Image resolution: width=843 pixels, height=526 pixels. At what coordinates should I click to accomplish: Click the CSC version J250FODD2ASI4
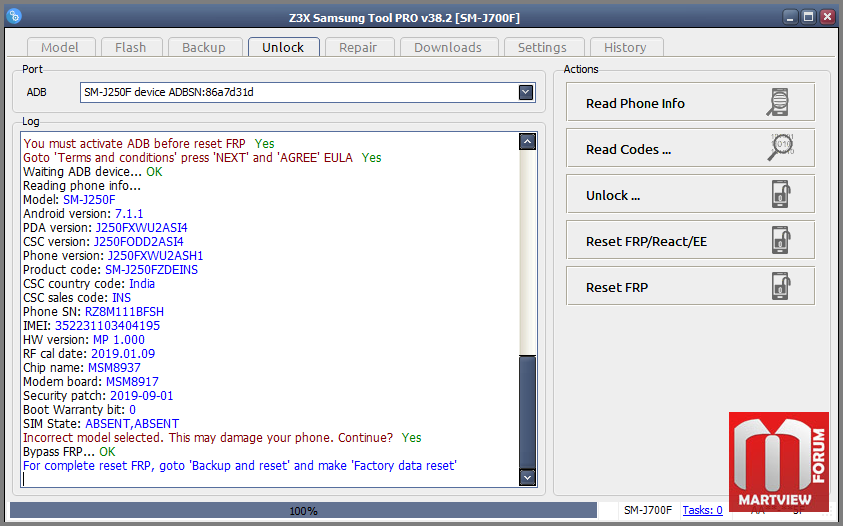(x=139, y=241)
